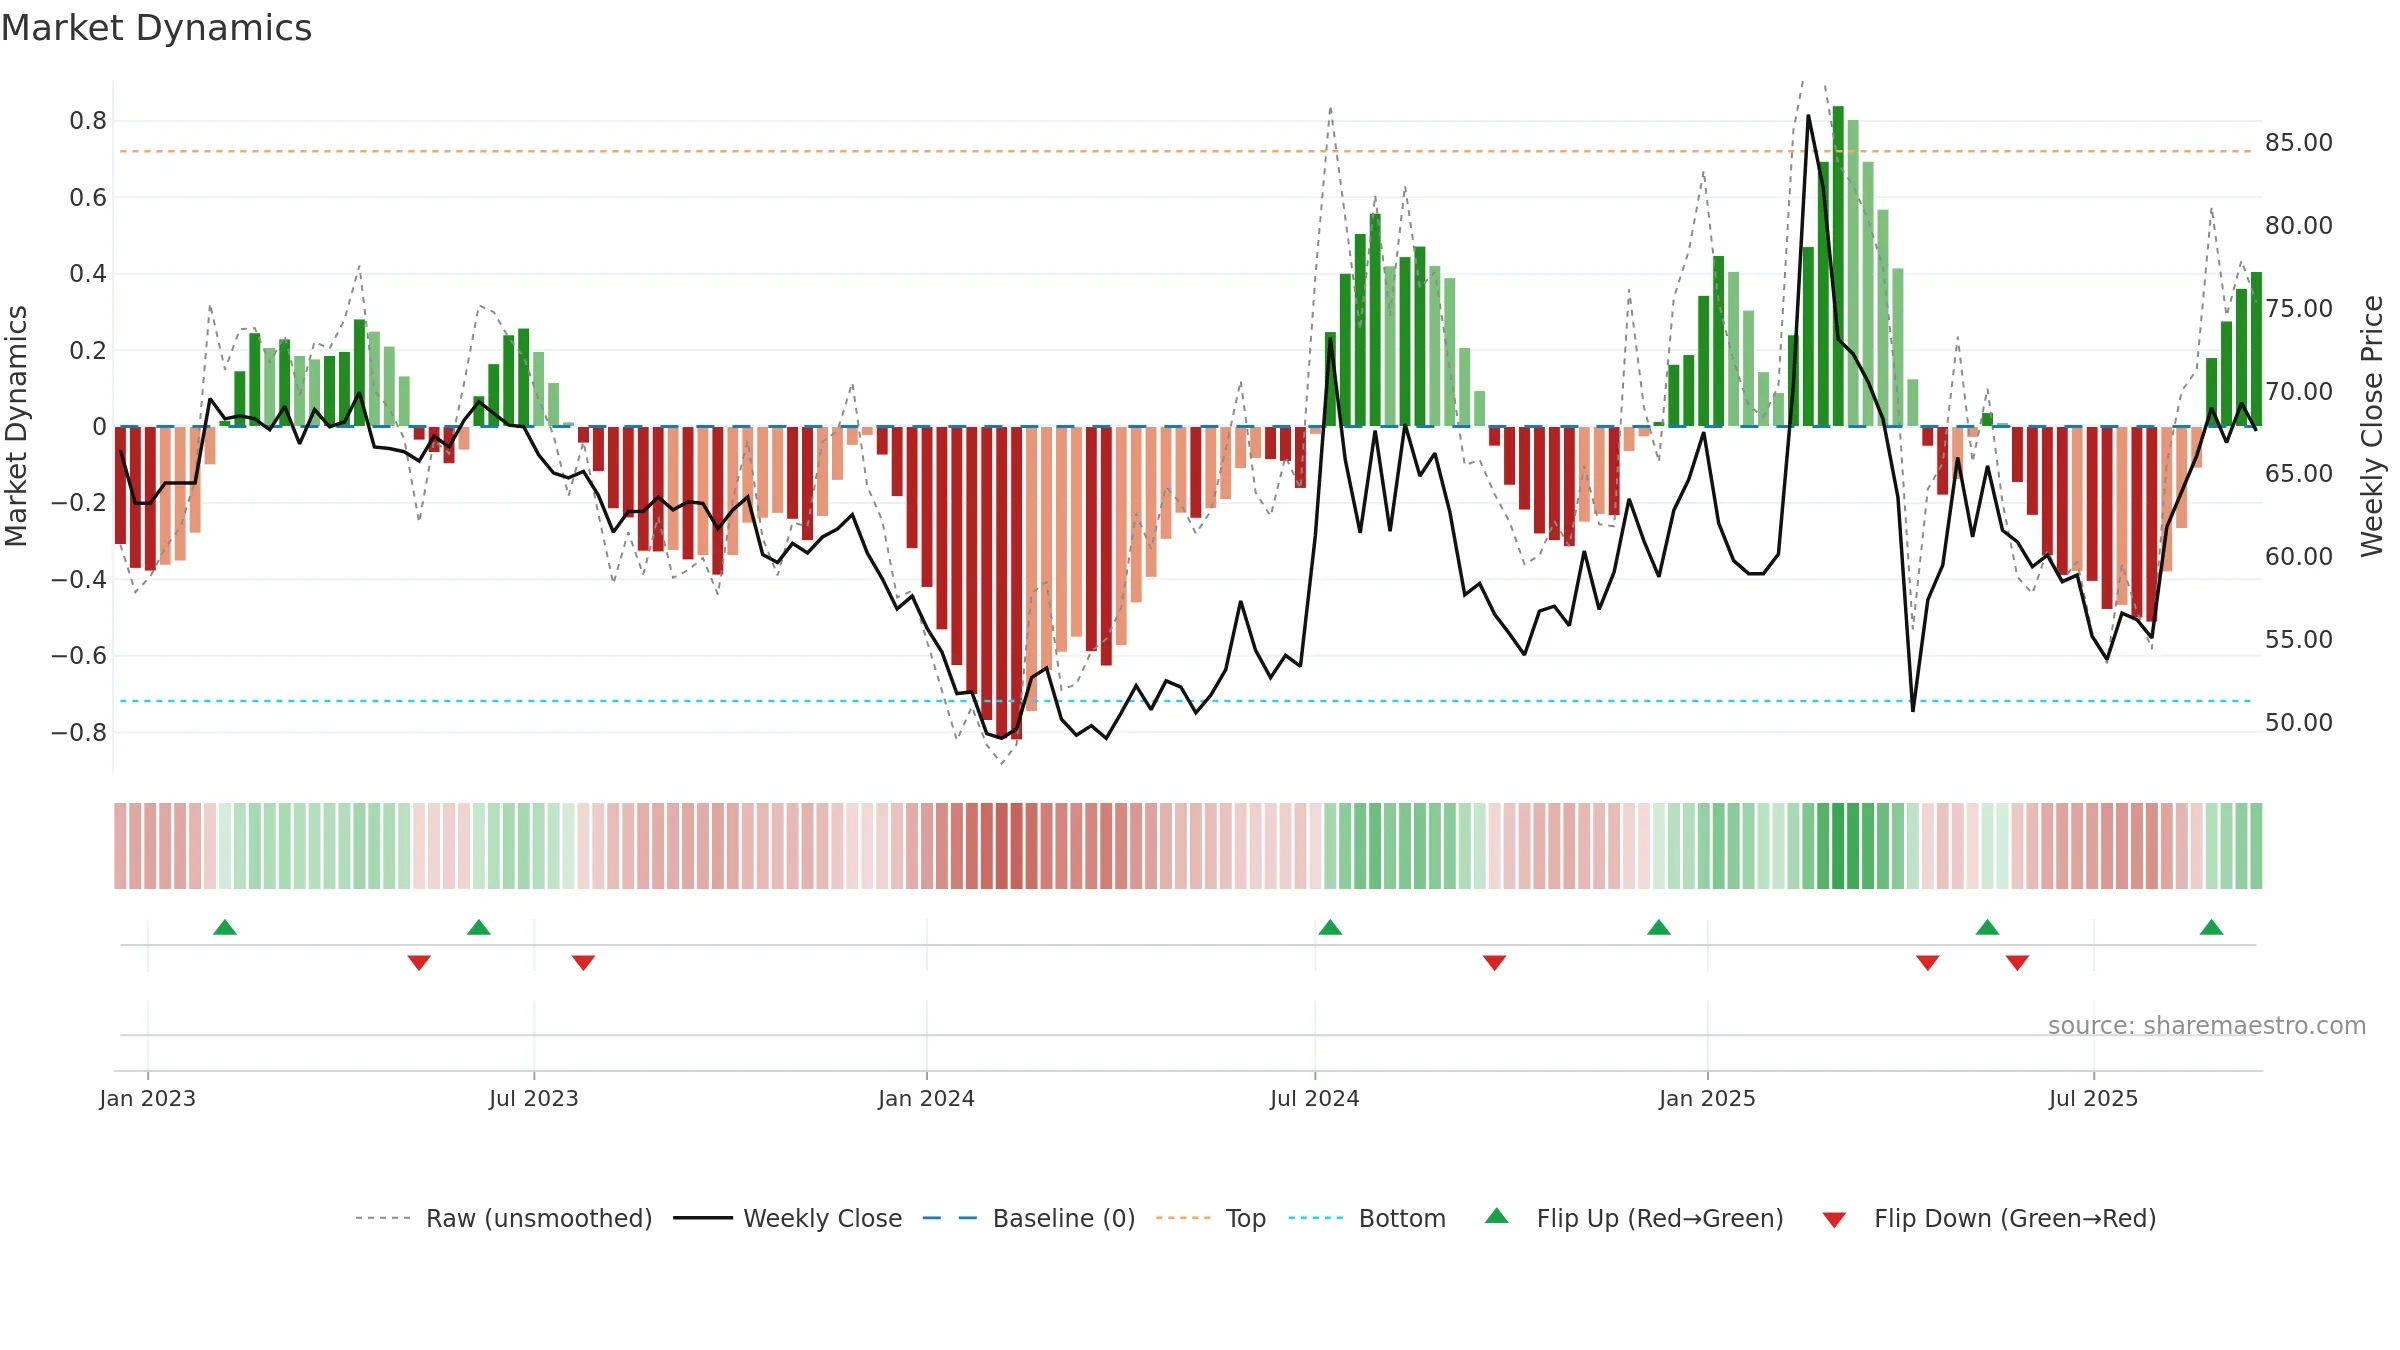
Task: Click the Jul 2023 x-axis label
Action: 534,1098
